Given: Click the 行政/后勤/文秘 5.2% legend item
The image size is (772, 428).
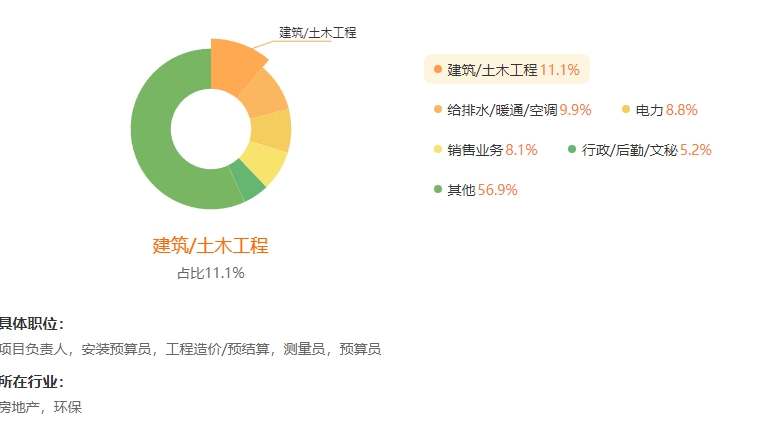Looking at the screenshot, I should tap(640, 149).
